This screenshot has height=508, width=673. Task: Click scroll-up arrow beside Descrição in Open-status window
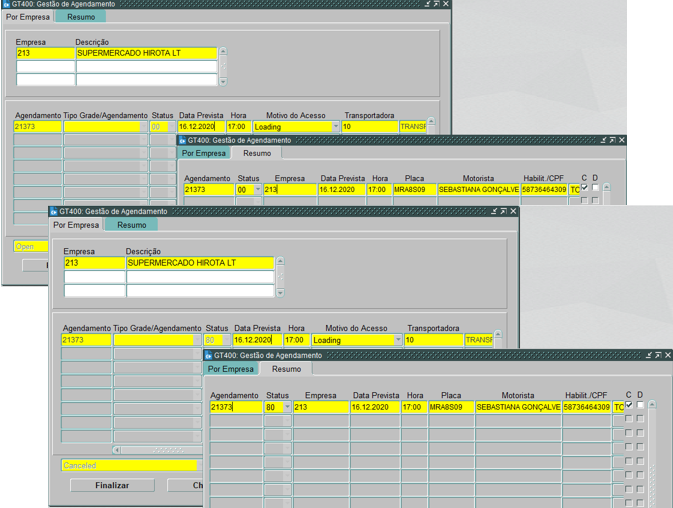[x=223, y=51]
